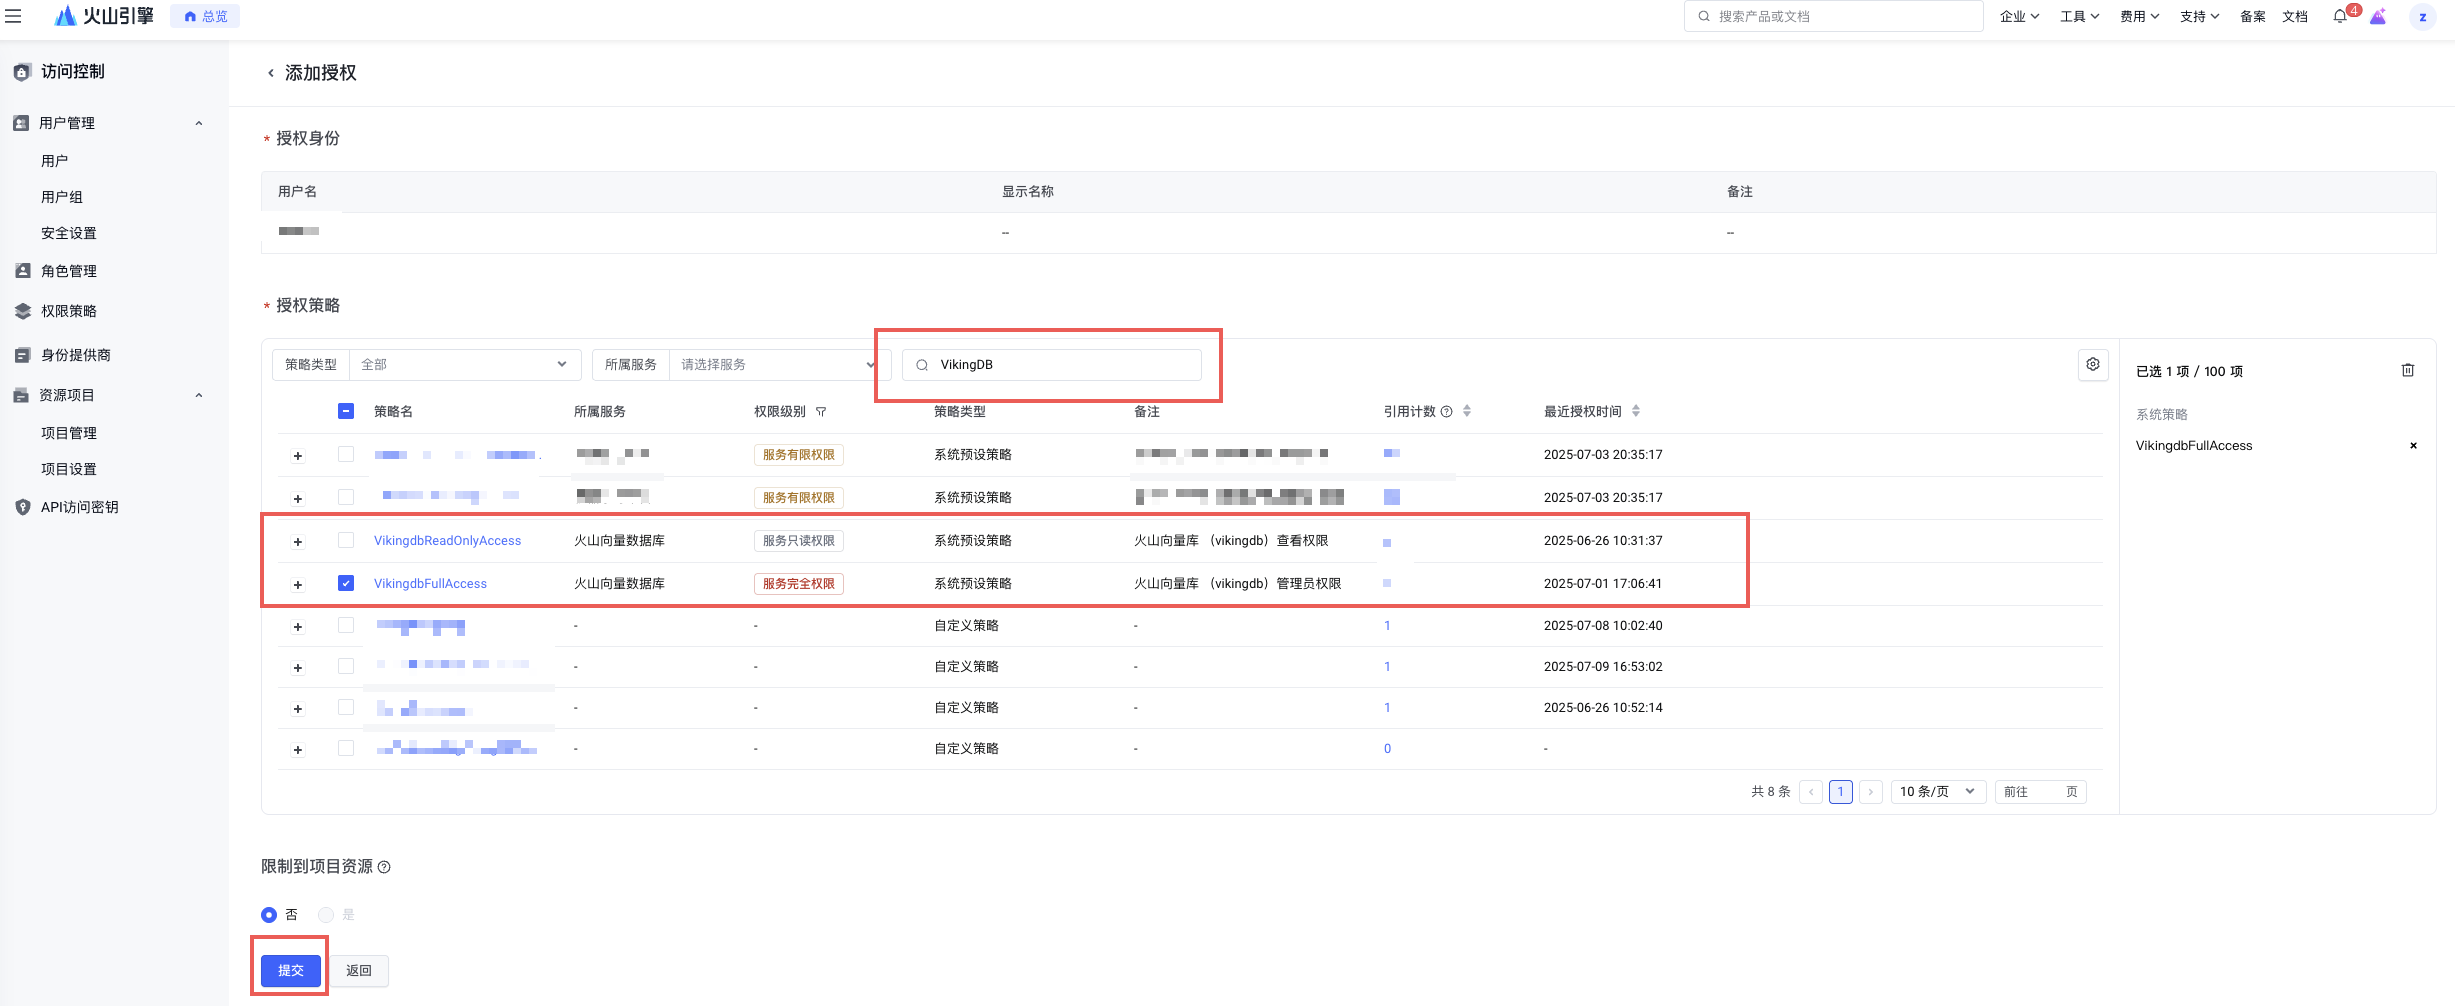Click the VikingDB policy search field

(1051, 365)
